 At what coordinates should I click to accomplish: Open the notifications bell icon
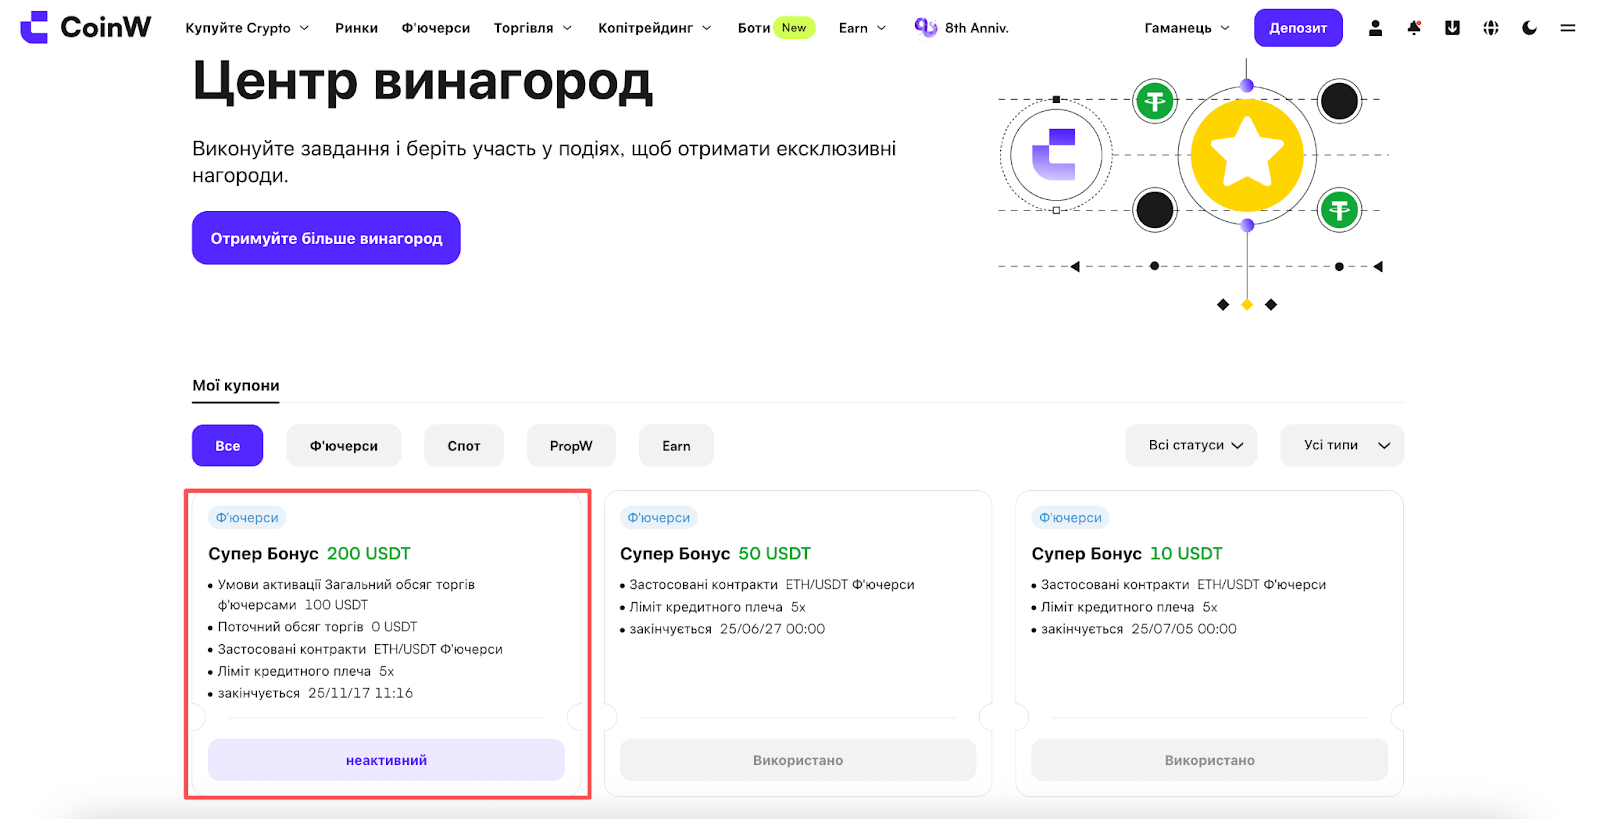click(x=1414, y=28)
